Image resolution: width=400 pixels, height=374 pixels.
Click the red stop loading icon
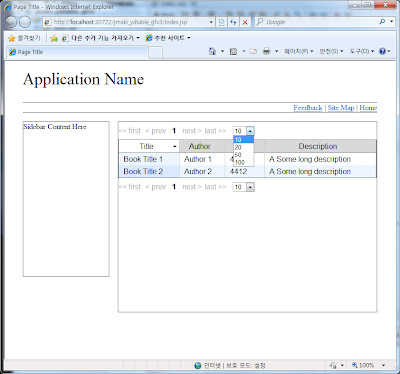click(x=245, y=22)
